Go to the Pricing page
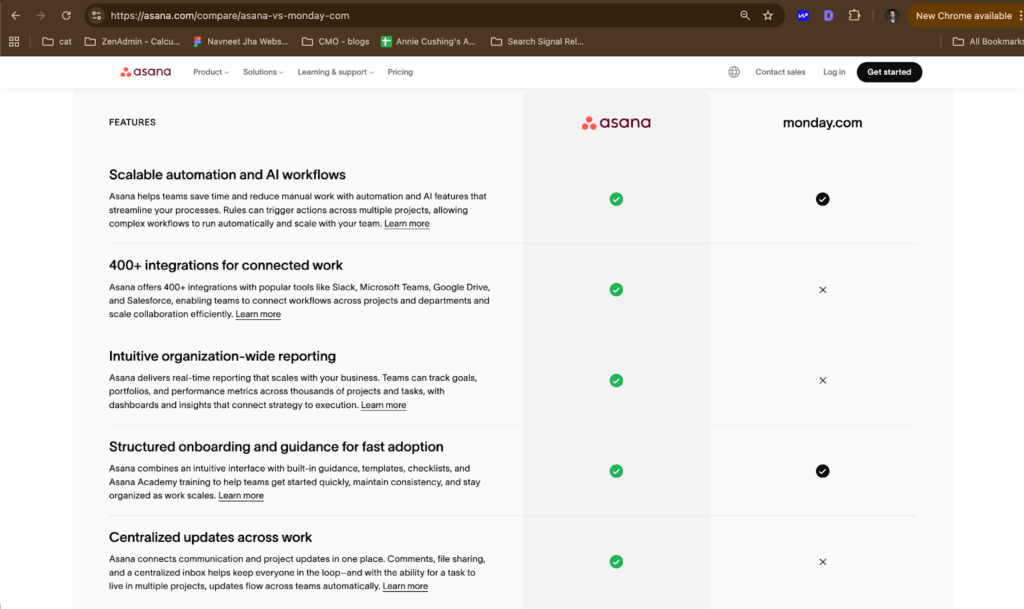 (400, 72)
